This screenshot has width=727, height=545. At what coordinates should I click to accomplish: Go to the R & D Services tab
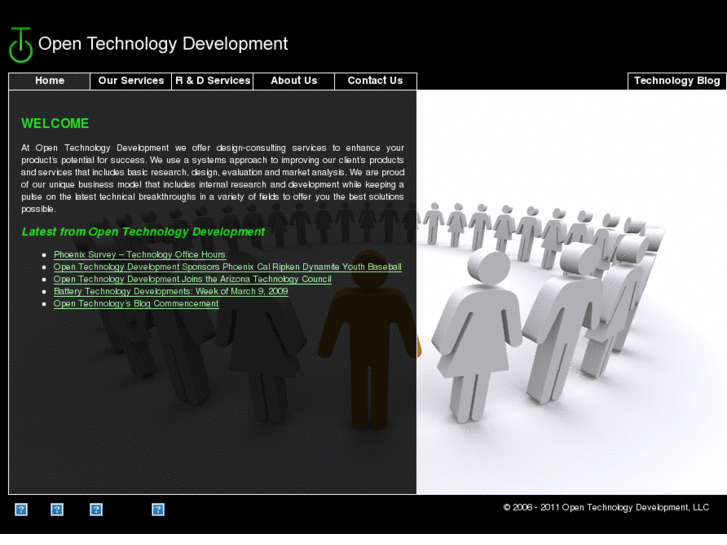tap(212, 81)
